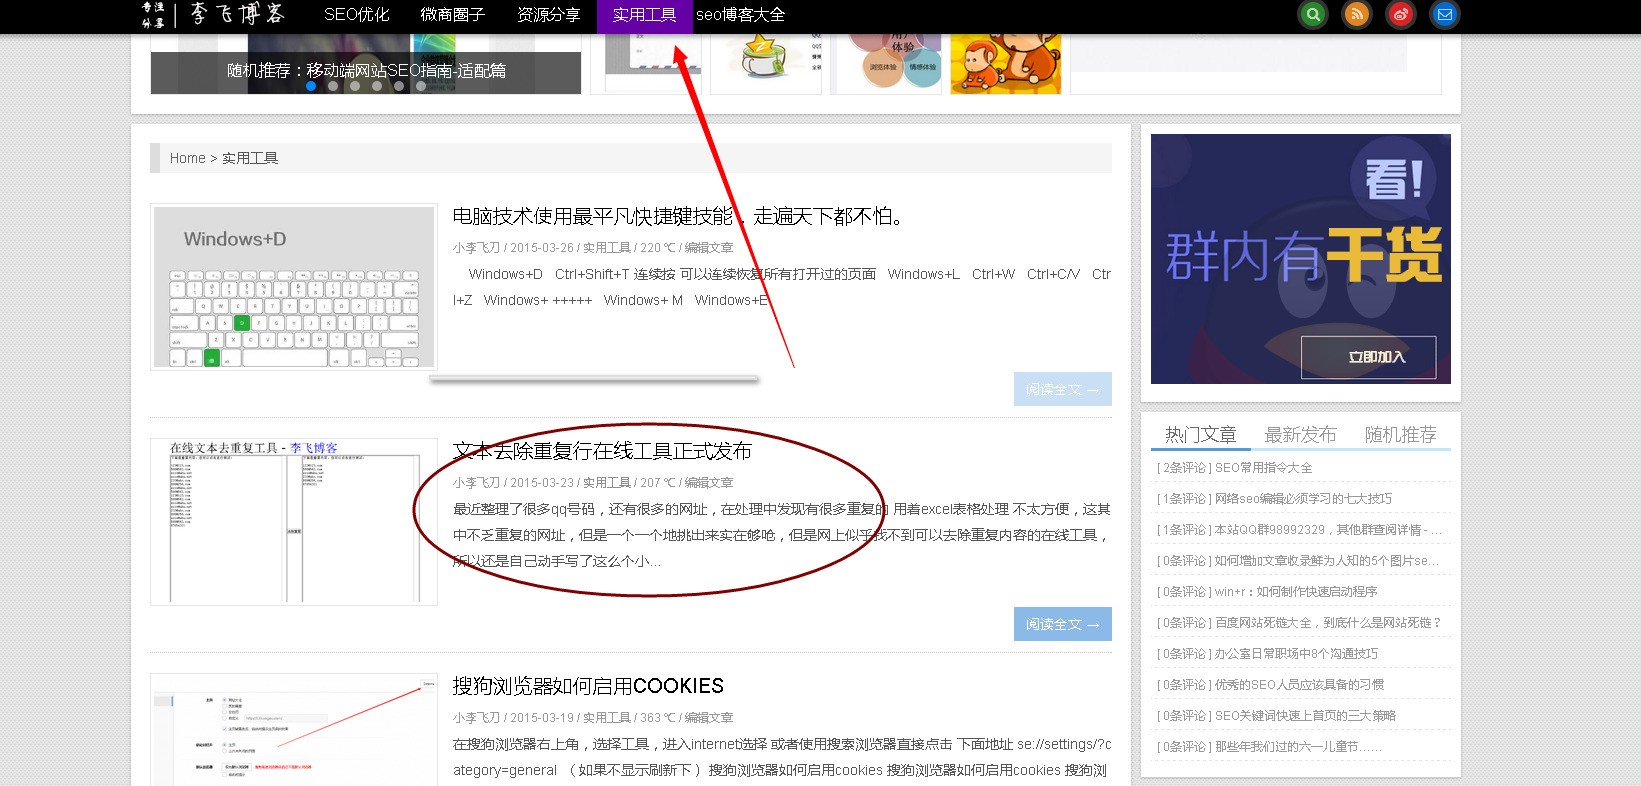Open the SEO优化 menu item
This screenshot has width=1641, height=786.
357,15
